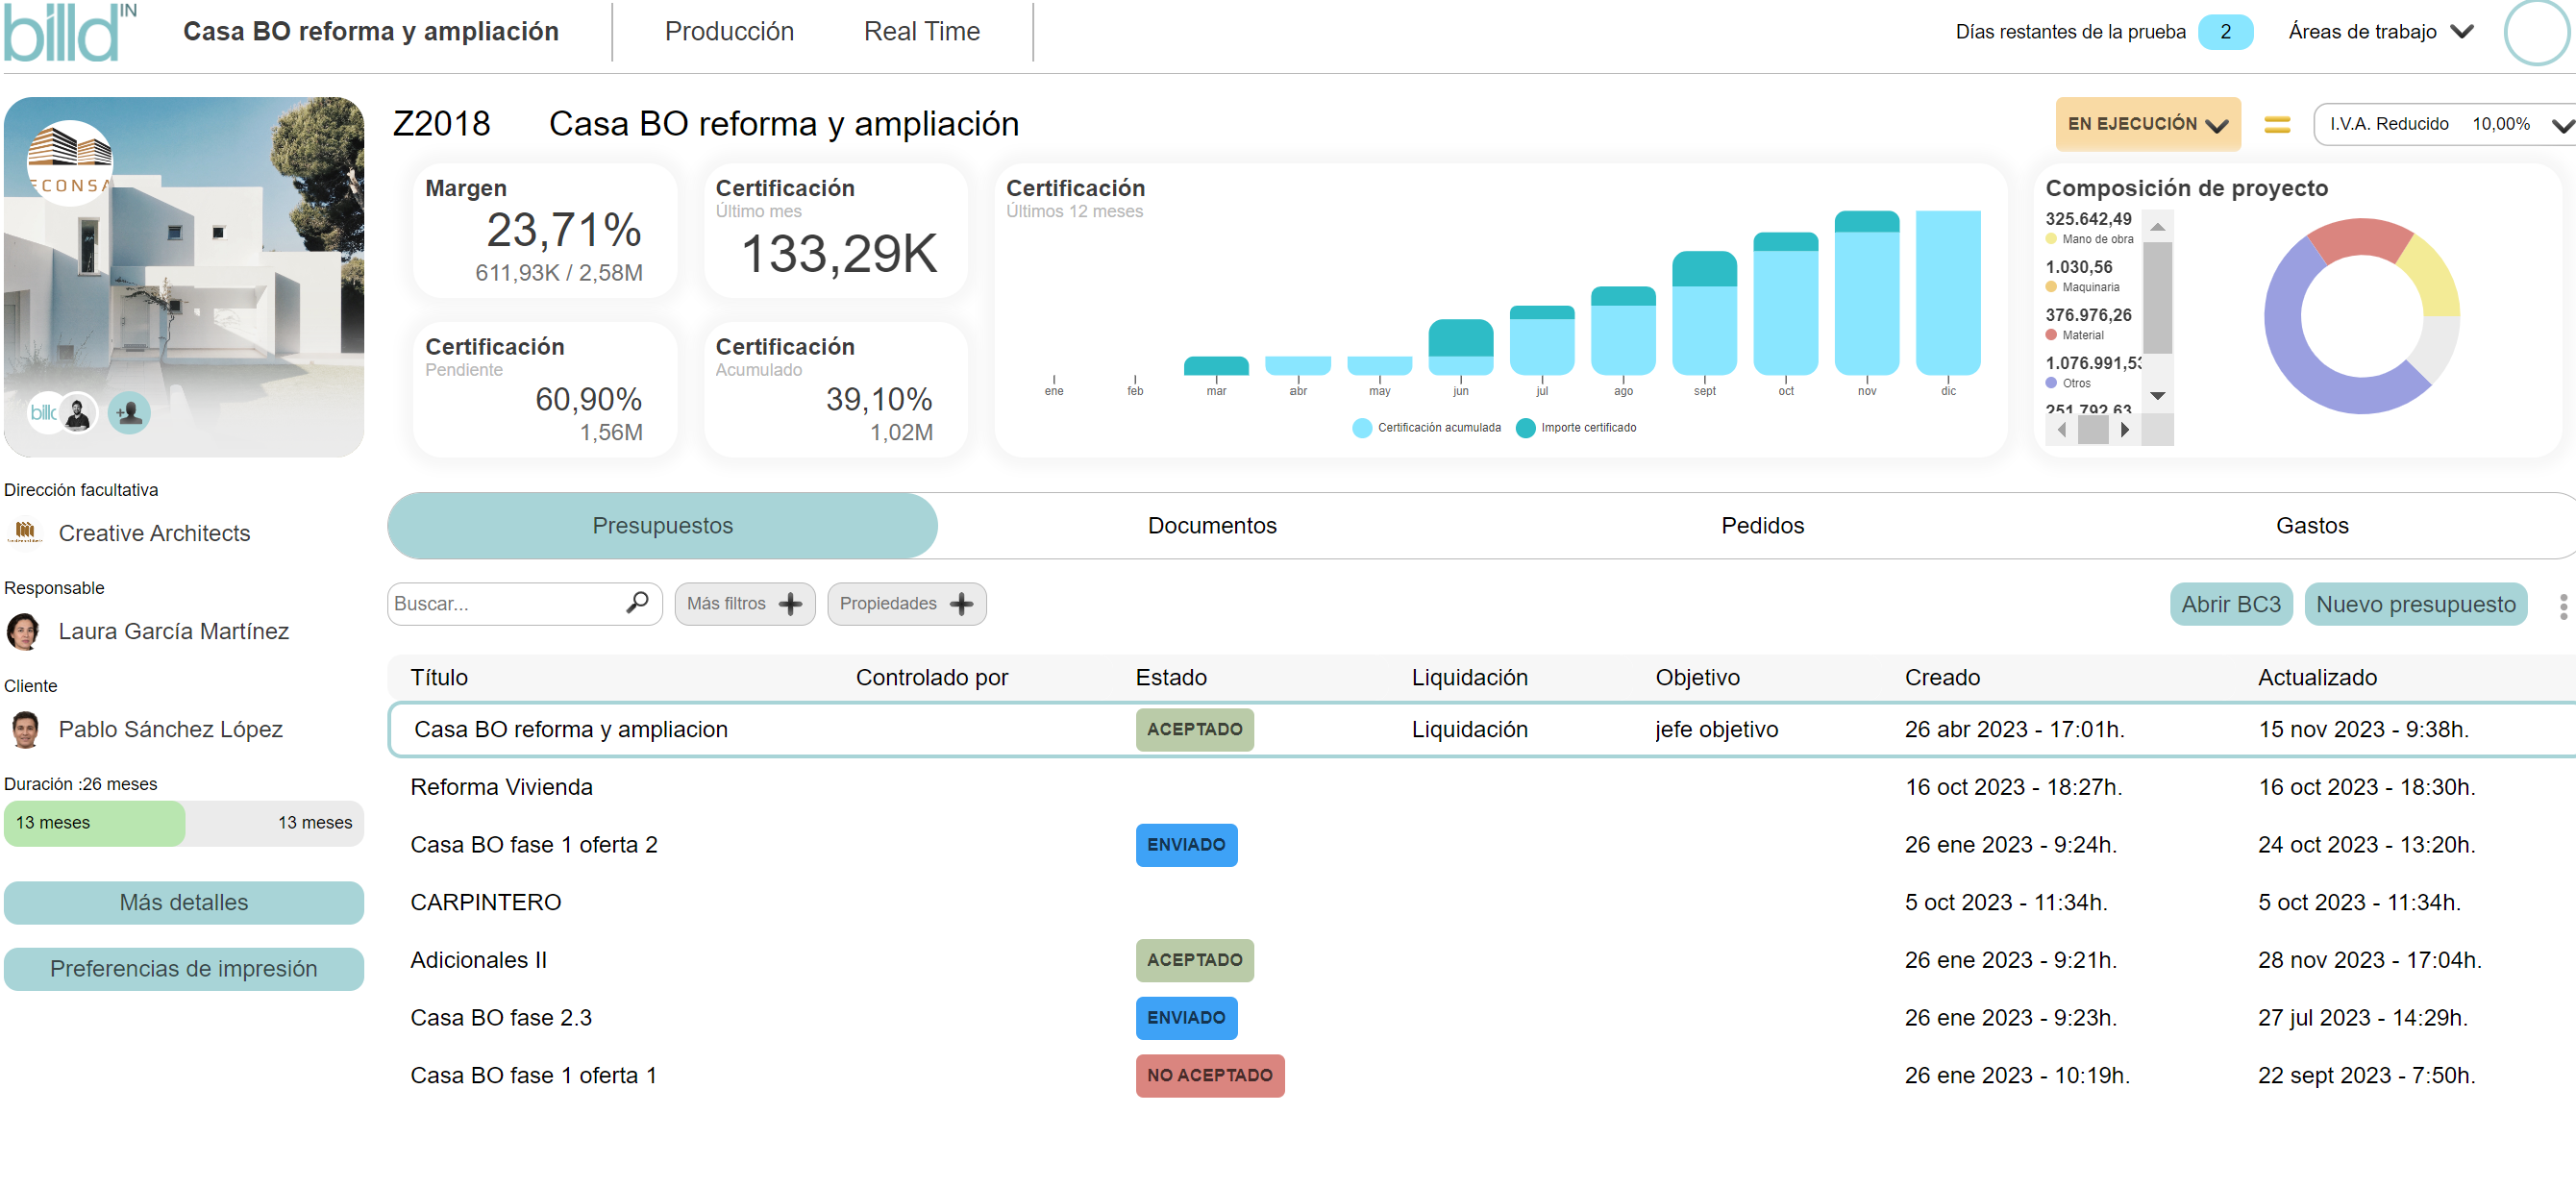Switch to the Documentos tab
The image size is (2576, 1188).
[x=1211, y=526]
